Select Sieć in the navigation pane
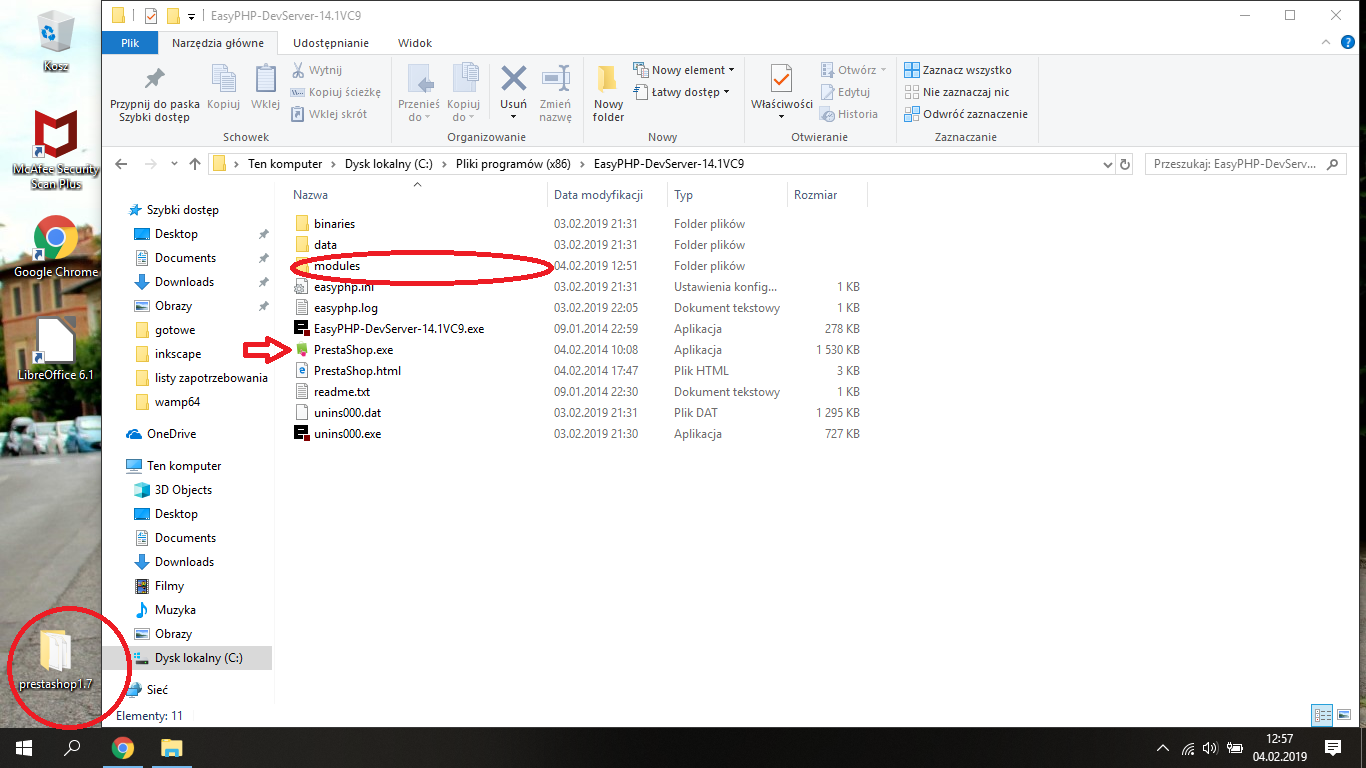This screenshot has height=768, width=1366. tap(147, 690)
